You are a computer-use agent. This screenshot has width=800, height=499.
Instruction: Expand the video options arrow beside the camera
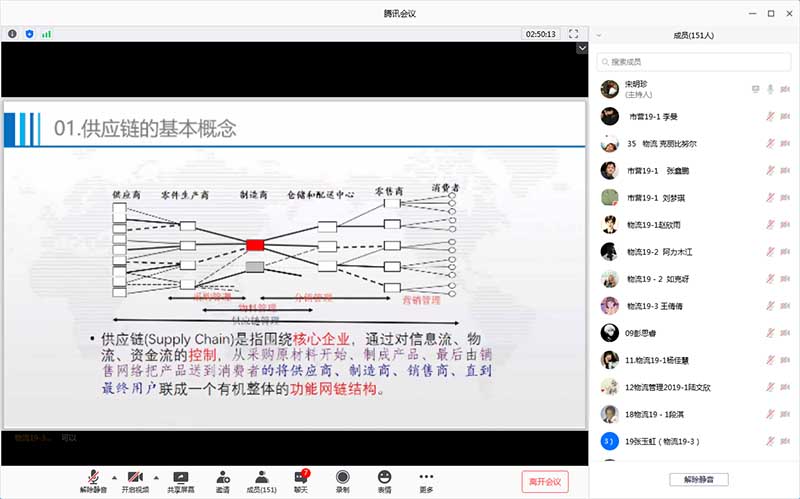(x=155, y=476)
